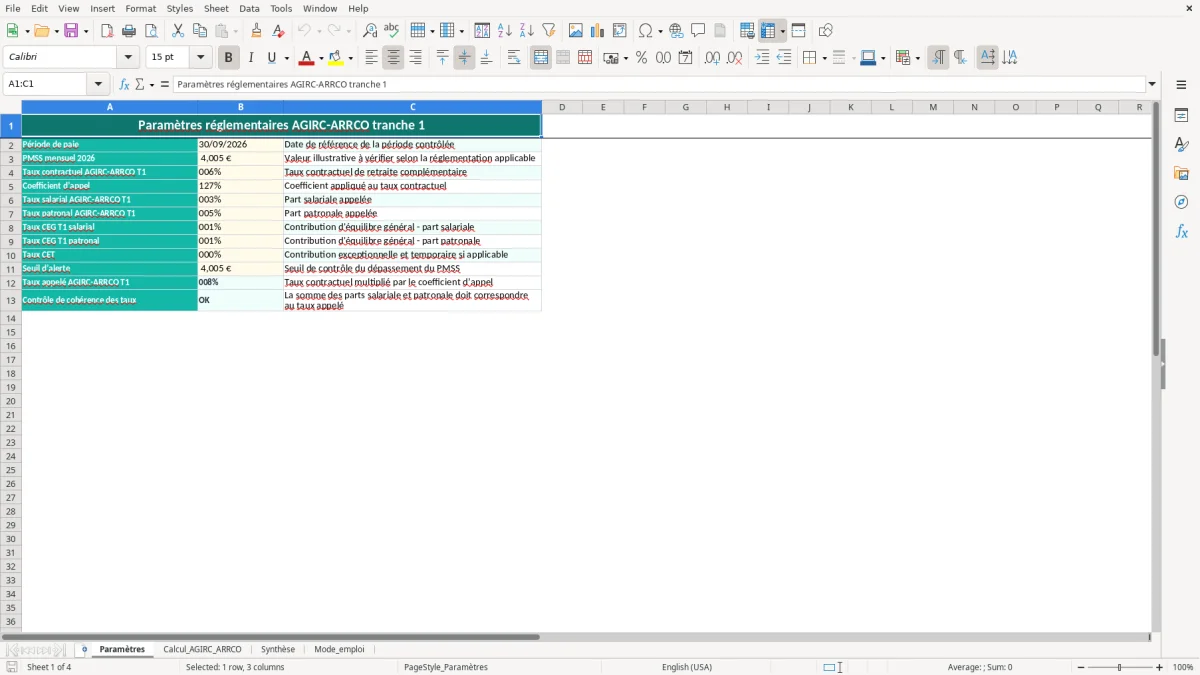Open the Sheet menu
Viewport: 1200px width, 675px height.
coord(216,8)
